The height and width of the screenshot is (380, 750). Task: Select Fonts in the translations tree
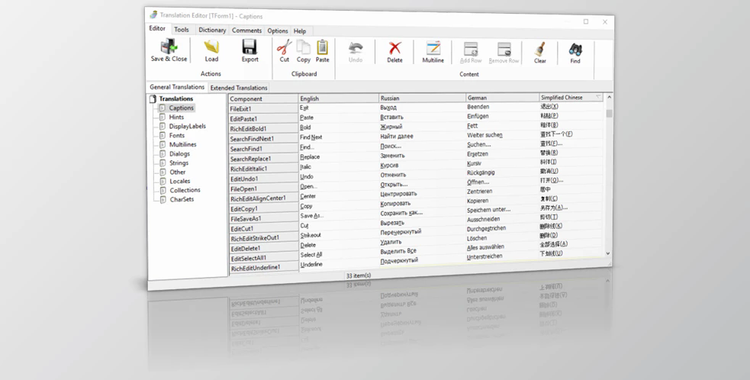tap(177, 135)
